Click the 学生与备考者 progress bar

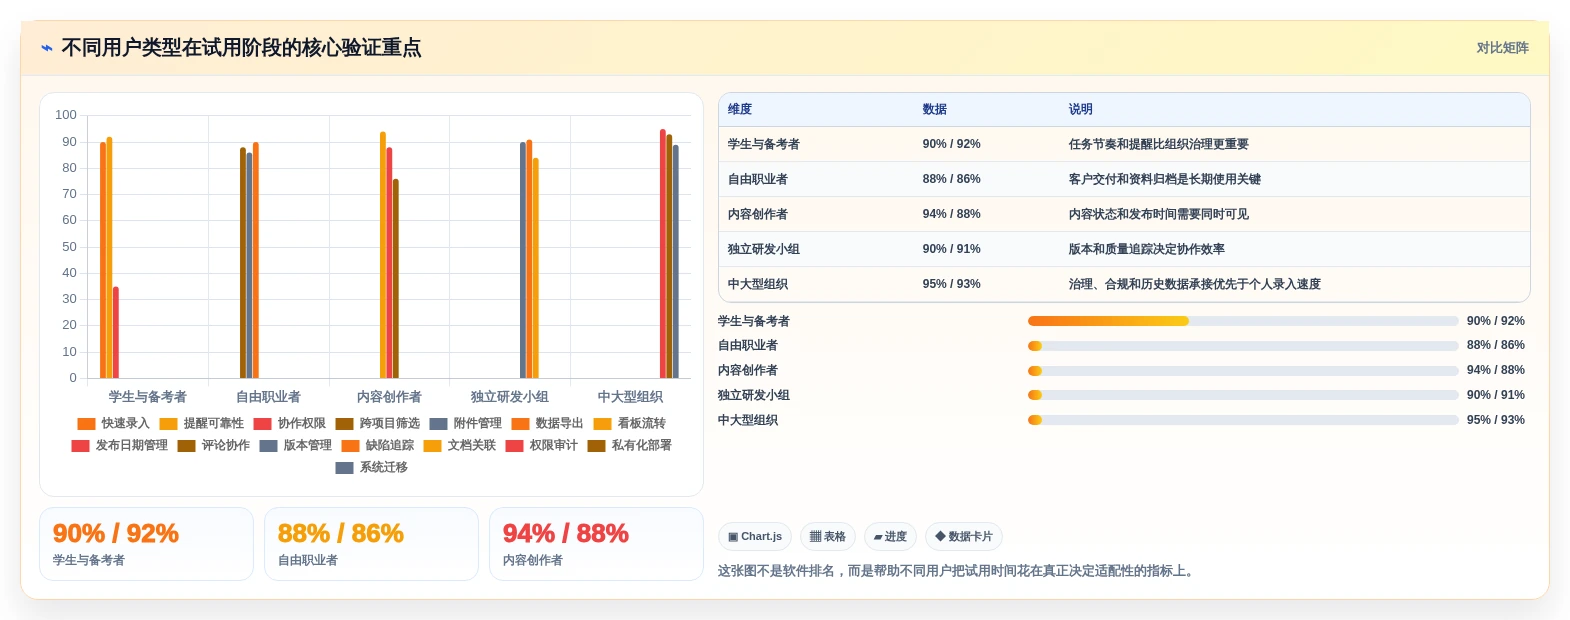(x=1243, y=321)
